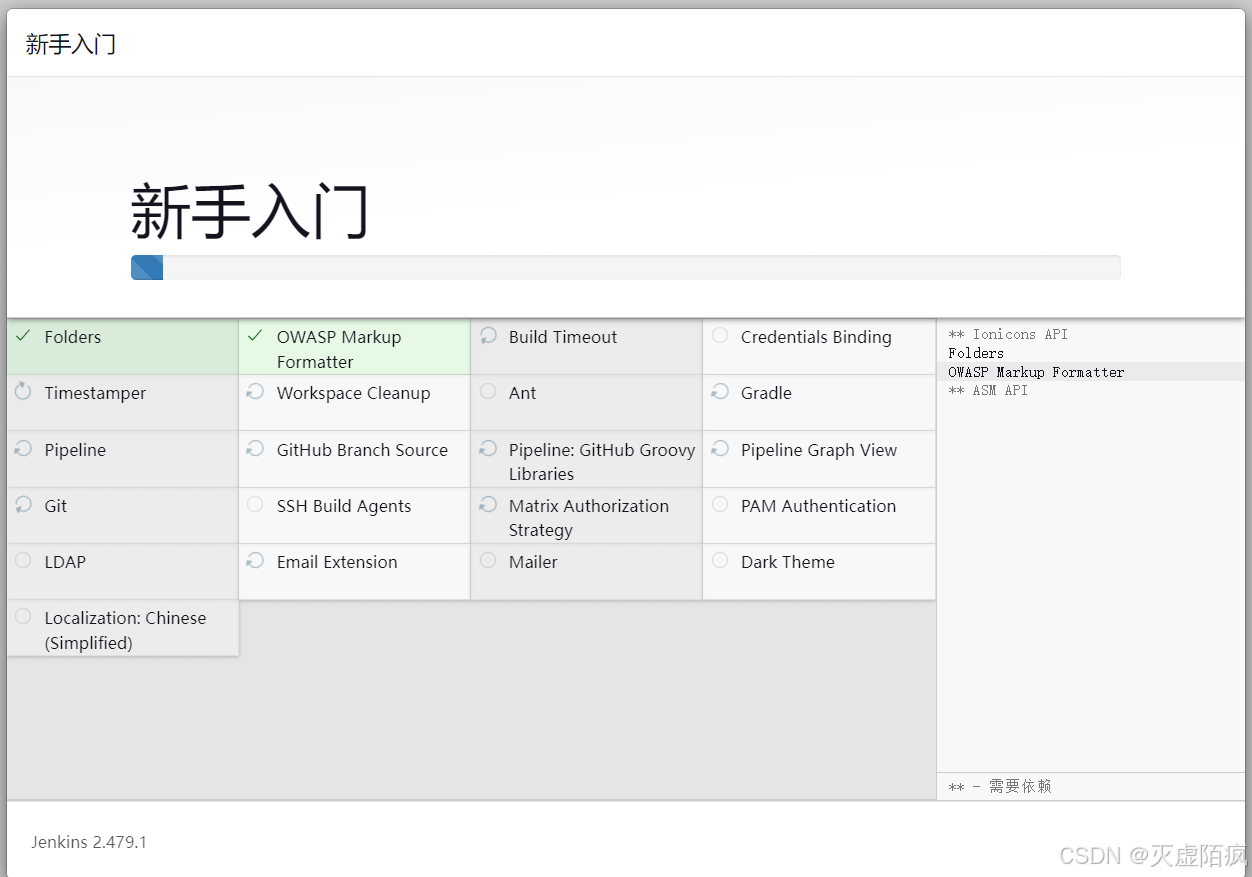The width and height of the screenshot is (1252, 877).
Task: Click the spinner icon beside Workspace Cleanup
Action: tap(255, 391)
